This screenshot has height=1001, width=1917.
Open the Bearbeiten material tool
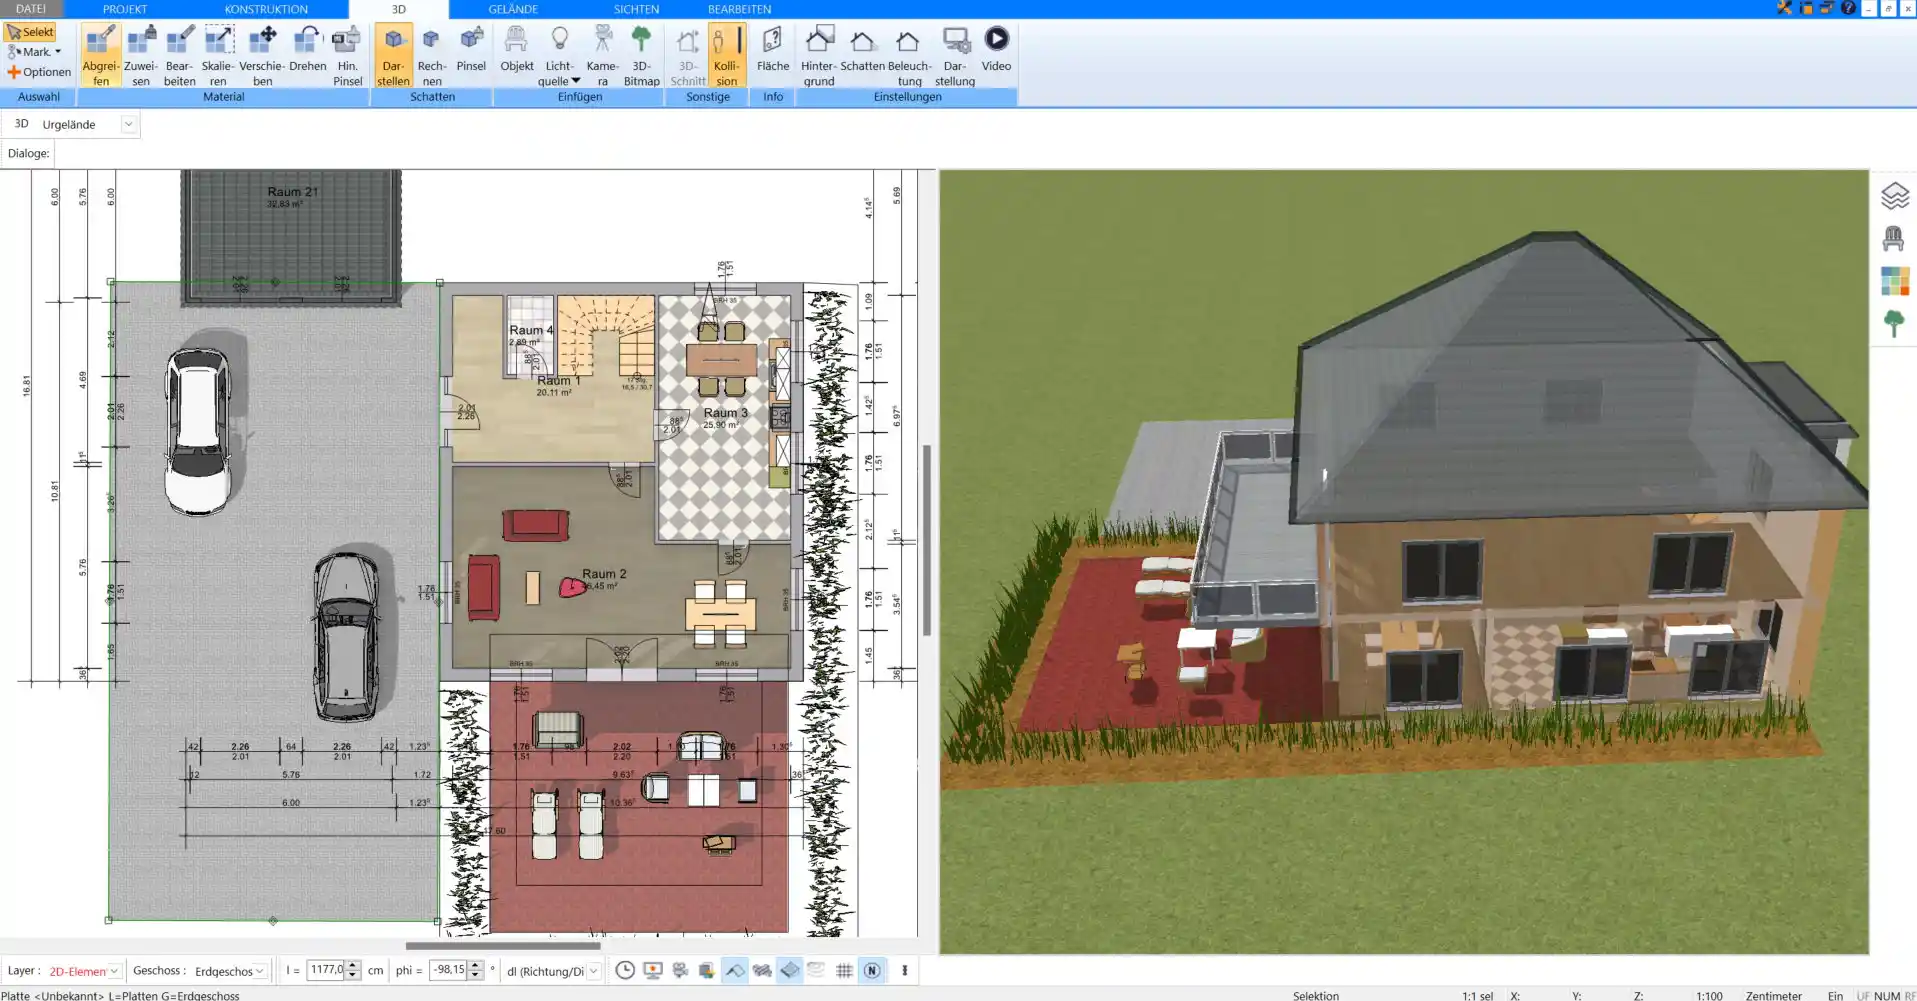click(179, 56)
